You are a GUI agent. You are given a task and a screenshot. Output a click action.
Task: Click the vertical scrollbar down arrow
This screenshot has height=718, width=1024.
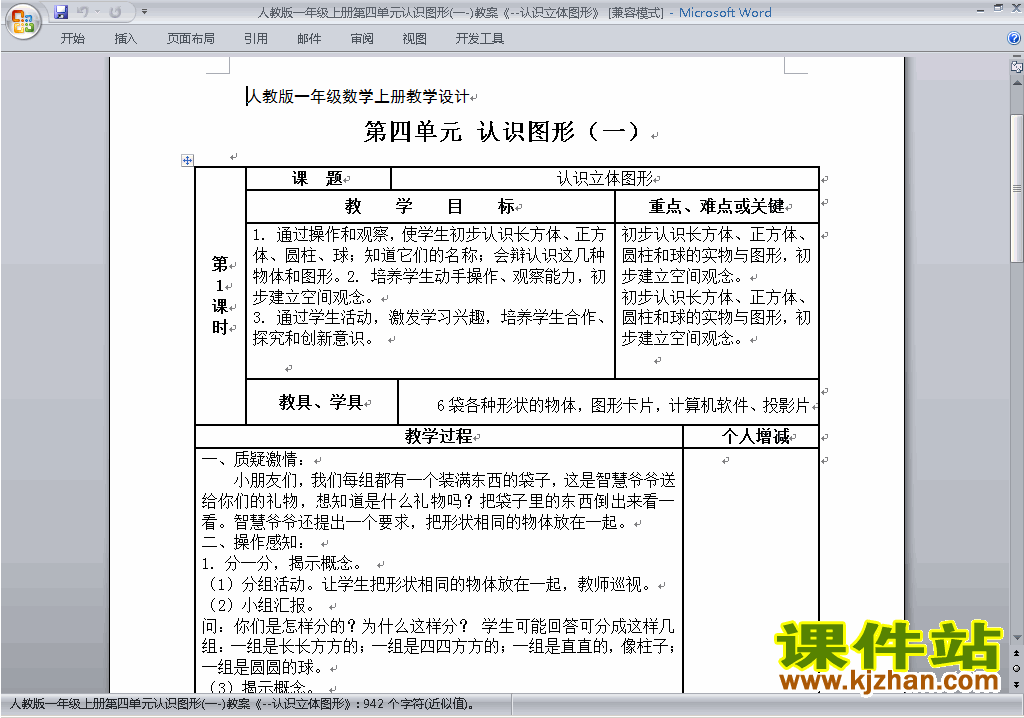pyautogui.click(x=1016, y=638)
